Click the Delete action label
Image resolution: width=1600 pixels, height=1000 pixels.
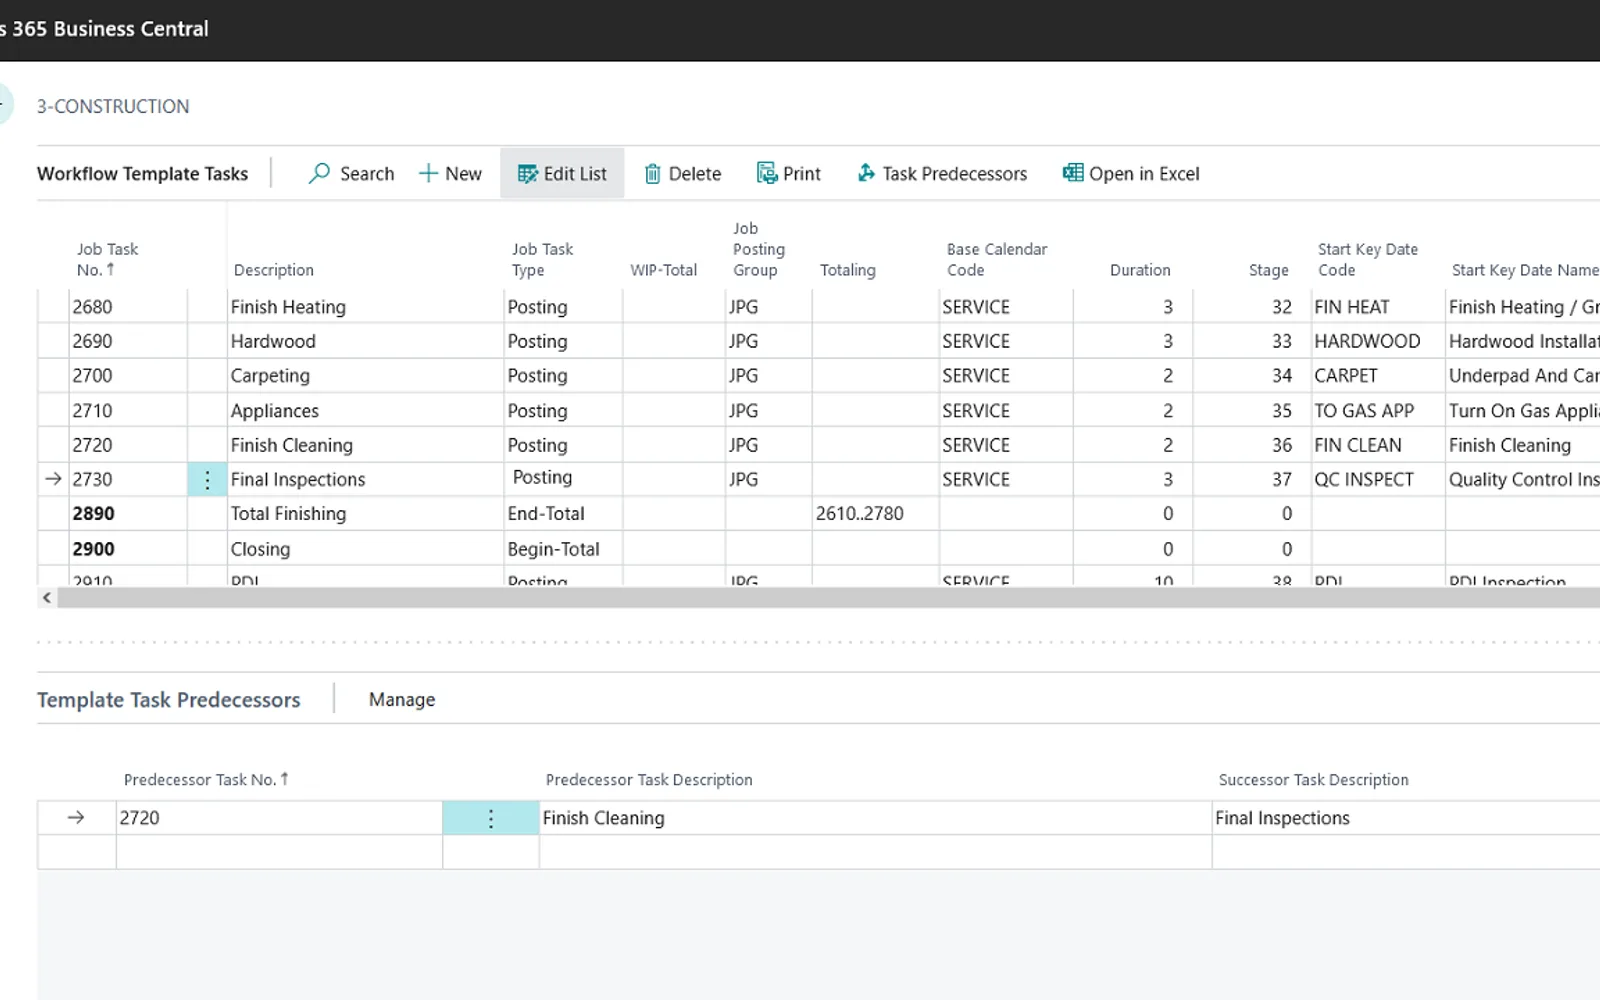(695, 174)
